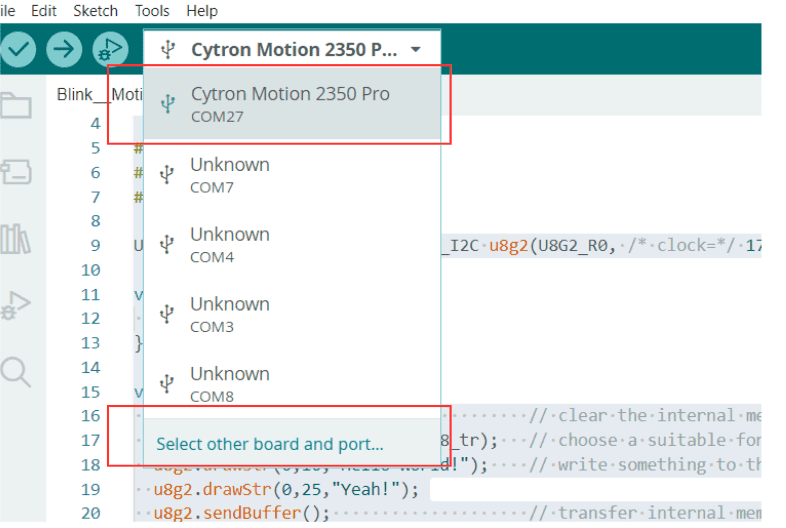Screen dimensions: 786x528
Task: Open the Help menu
Action: (x=202, y=11)
